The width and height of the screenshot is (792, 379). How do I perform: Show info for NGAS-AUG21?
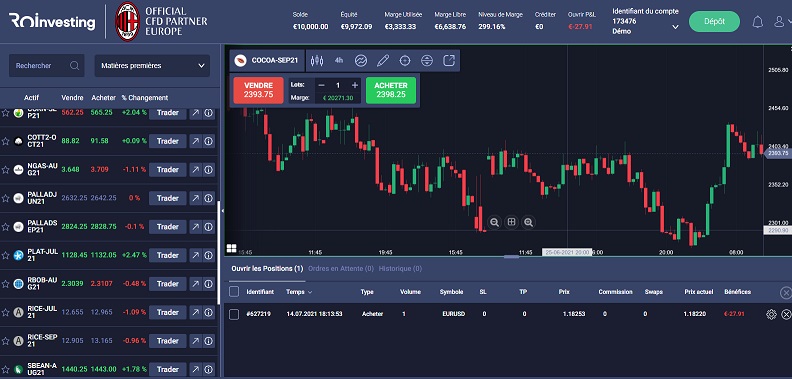(x=209, y=170)
